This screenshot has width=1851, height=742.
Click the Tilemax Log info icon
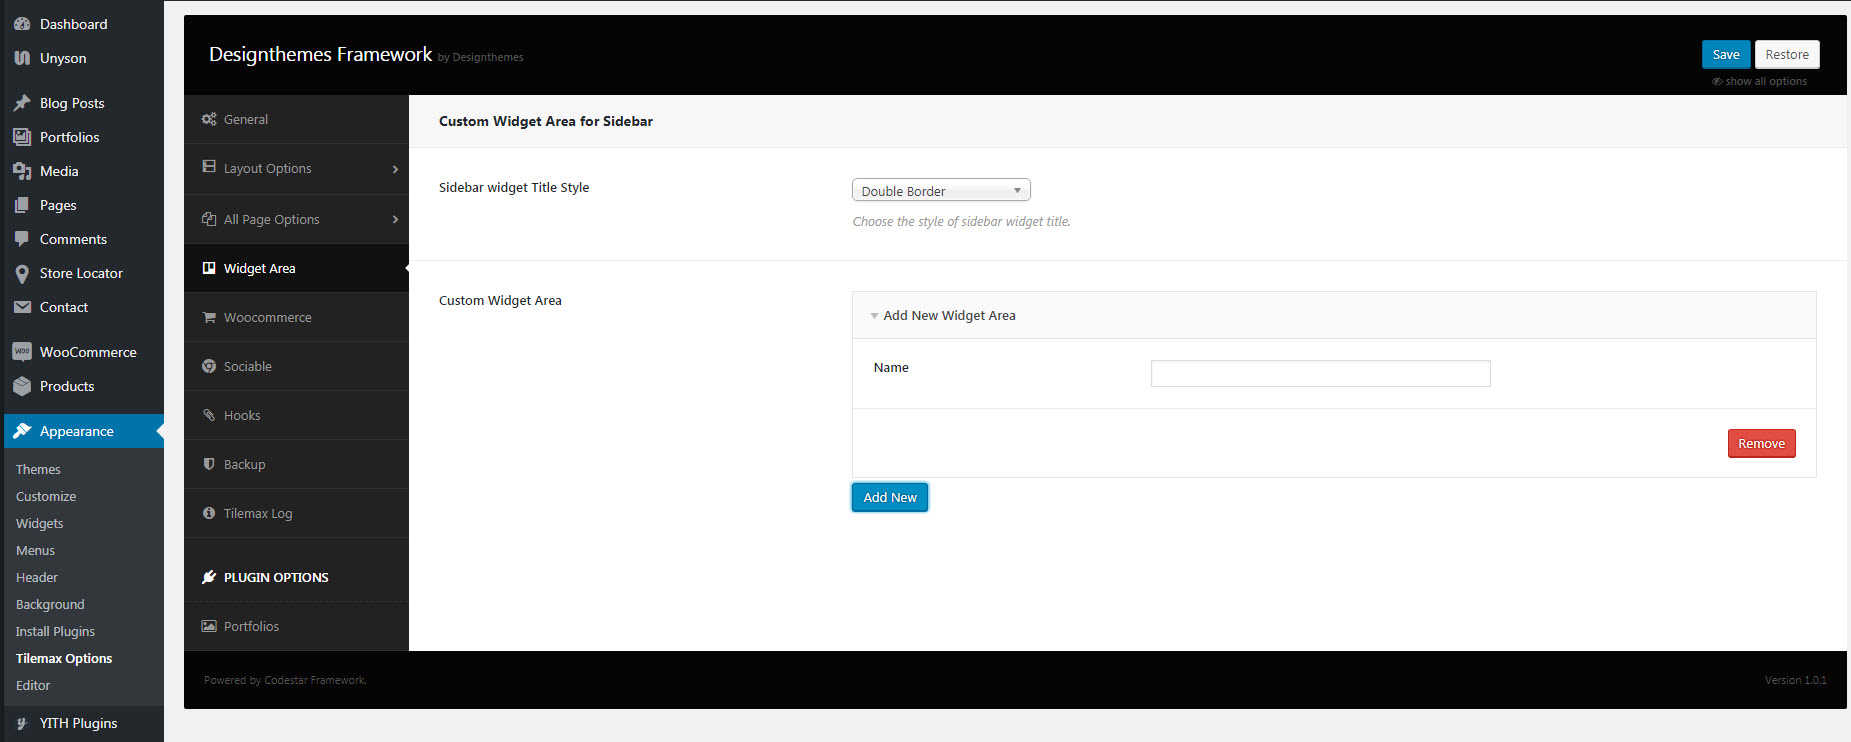209,513
